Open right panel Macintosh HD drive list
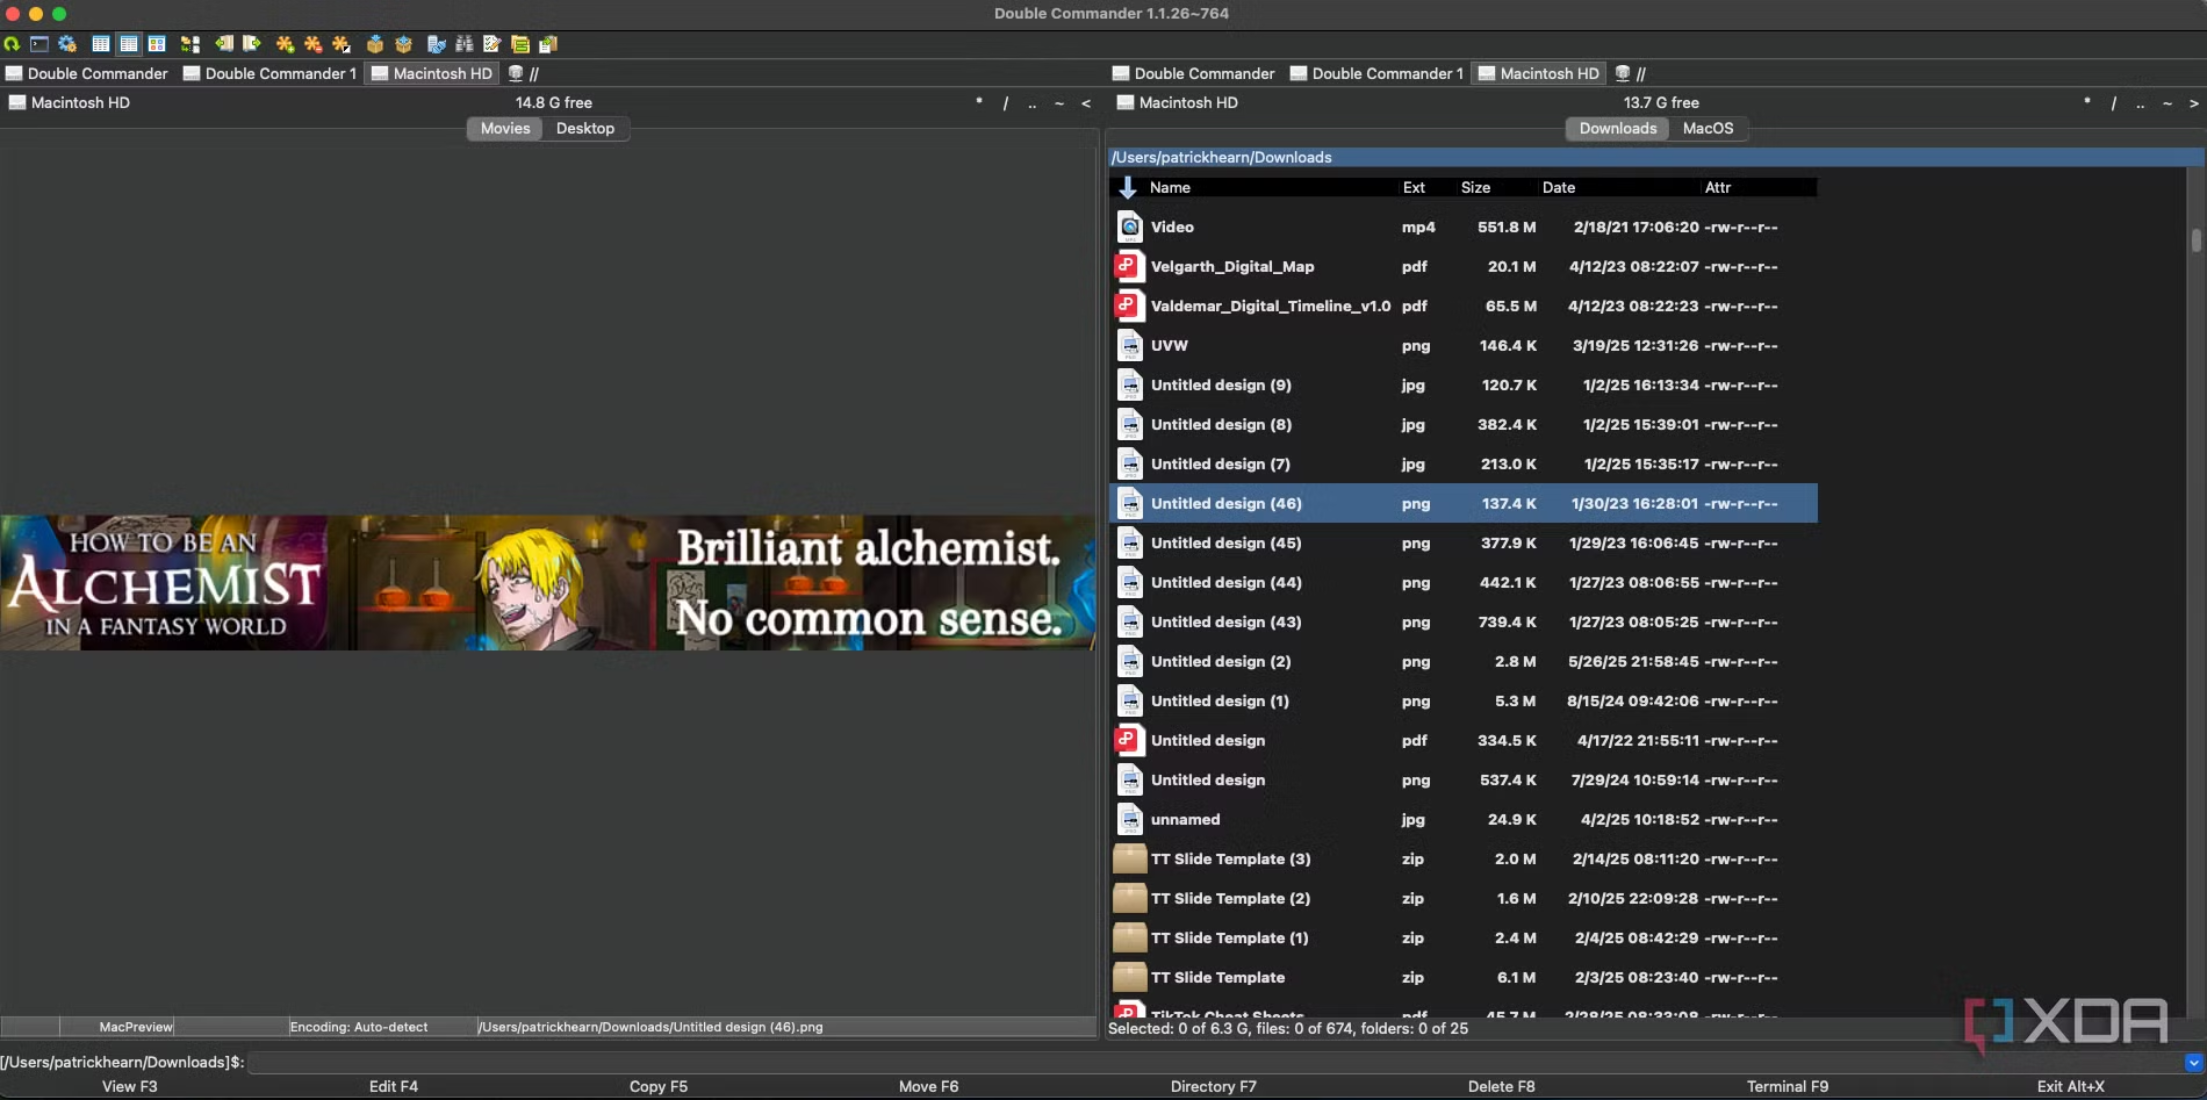 (x=1177, y=102)
